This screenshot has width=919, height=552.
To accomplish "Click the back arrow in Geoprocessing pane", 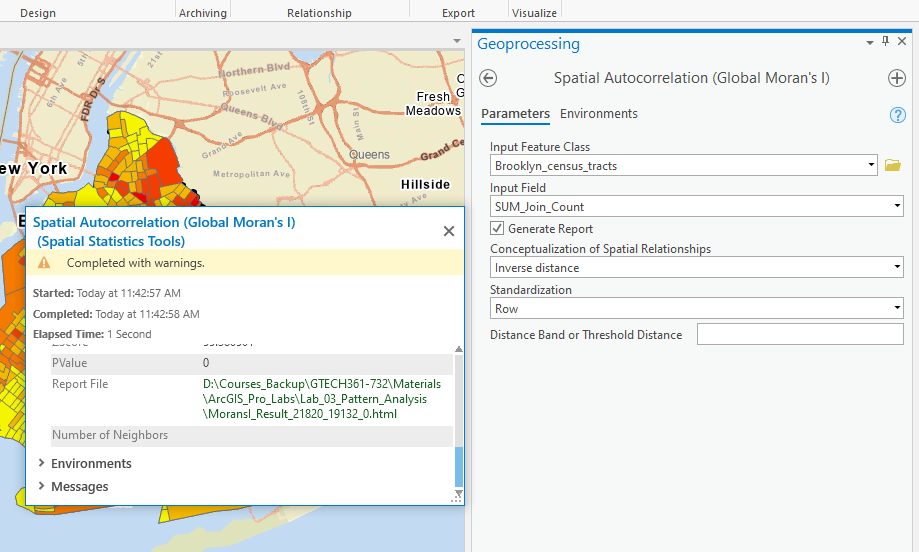I will click(488, 78).
